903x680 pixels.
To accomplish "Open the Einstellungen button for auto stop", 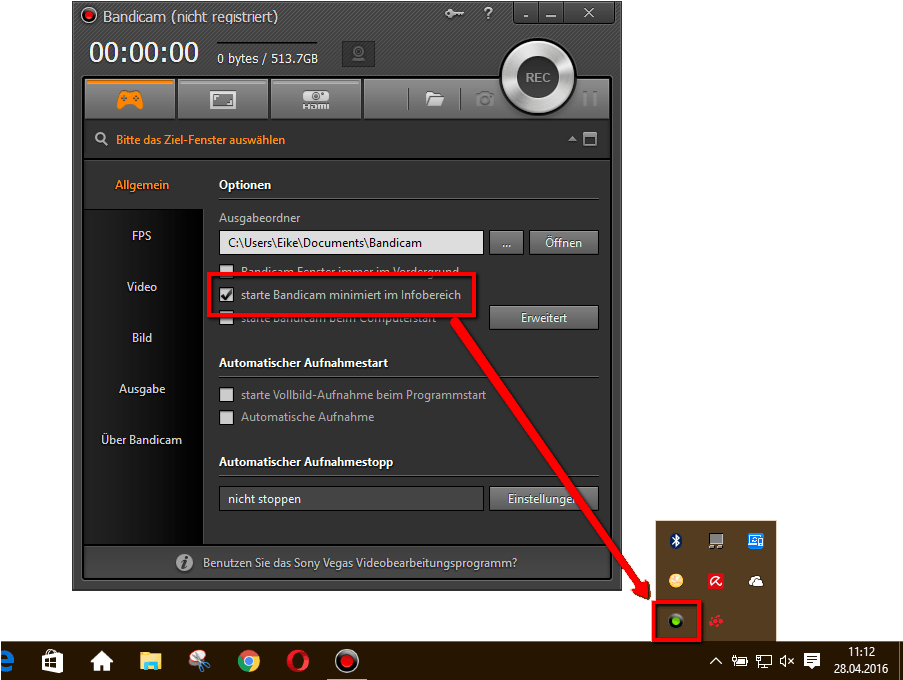I will 544,499.
